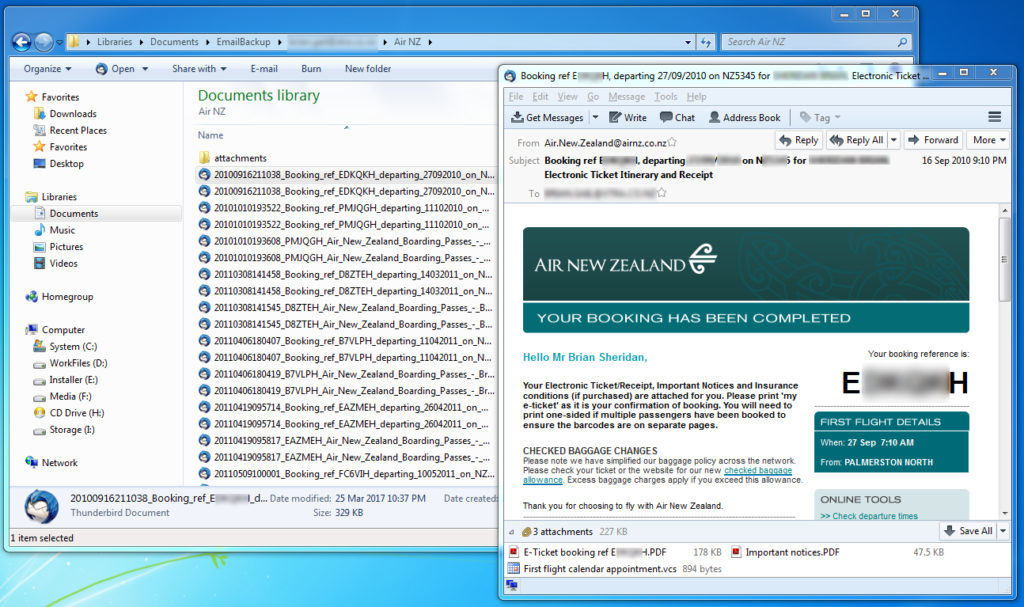The height and width of the screenshot is (607, 1024).
Task: Click the Forward arrow in Explorer
Action: tap(43, 42)
